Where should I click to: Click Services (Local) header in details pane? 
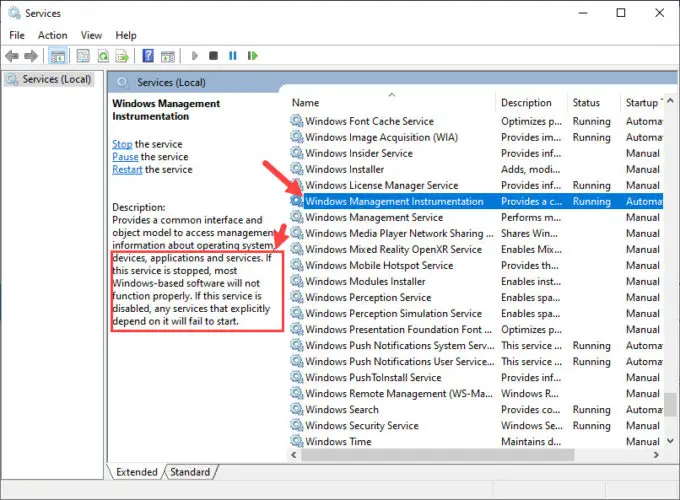(x=171, y=82)
